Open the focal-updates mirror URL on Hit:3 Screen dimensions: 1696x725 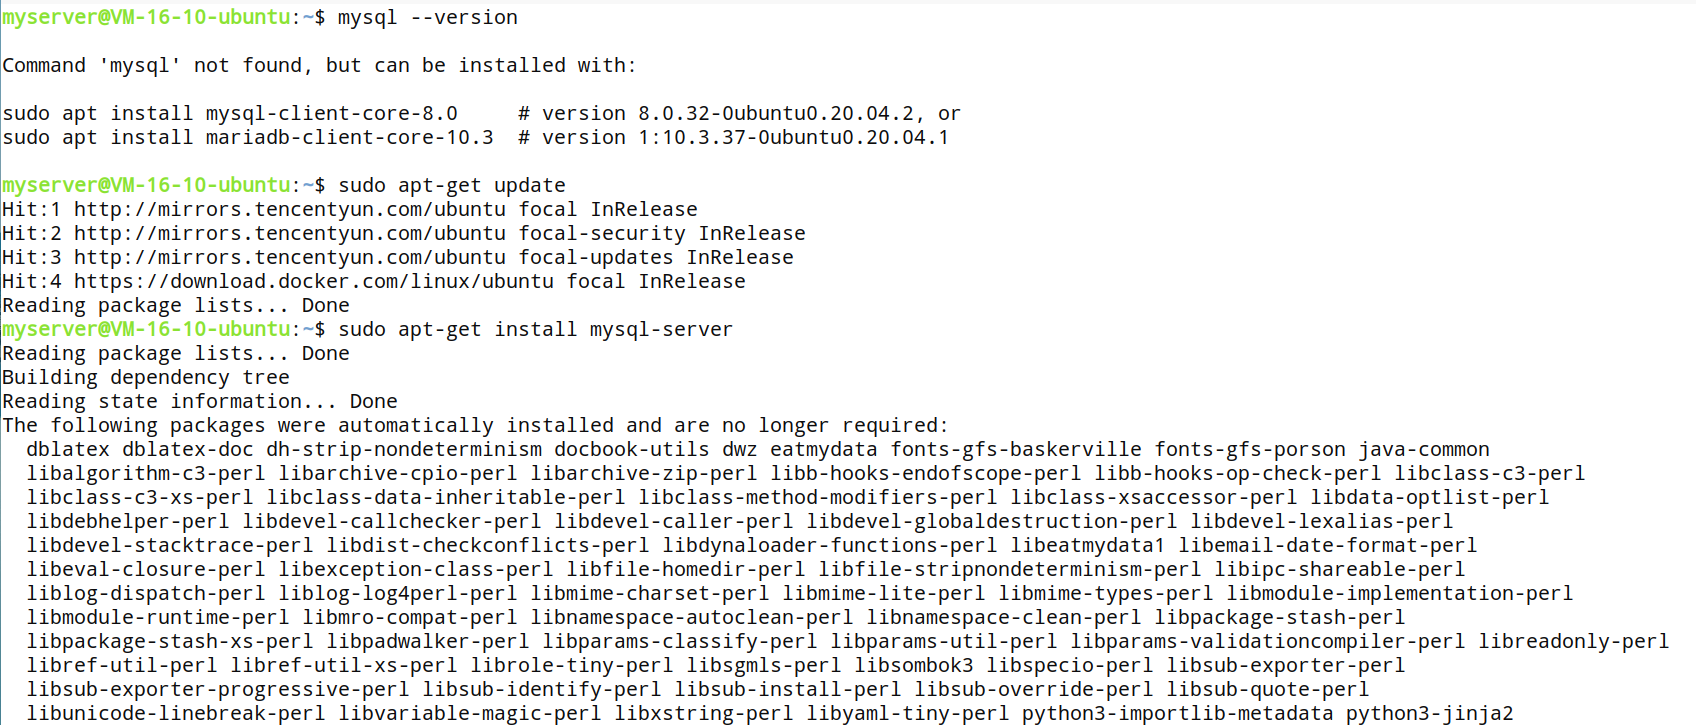point(290,257)
